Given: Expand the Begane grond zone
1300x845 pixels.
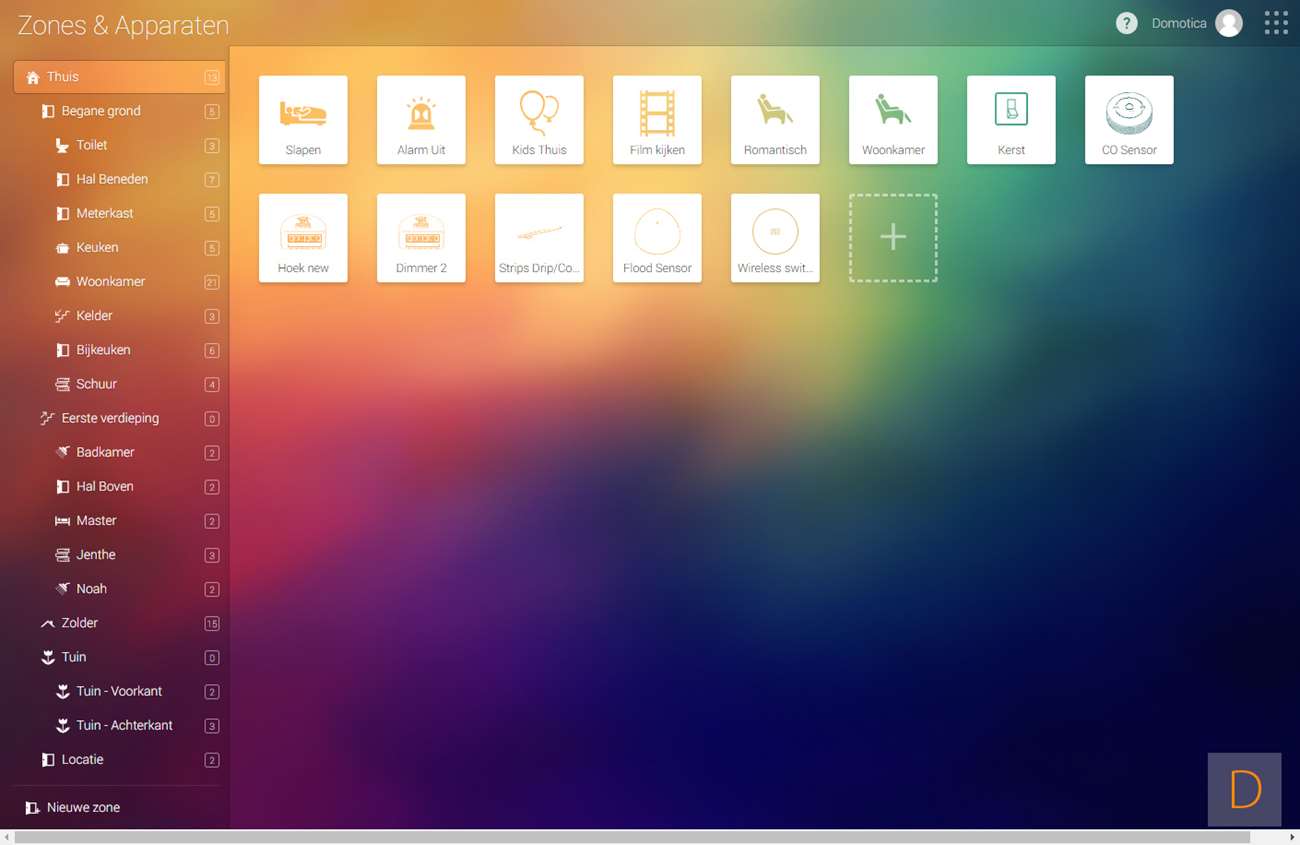Looking at the screenshot, I should point(101,111).
